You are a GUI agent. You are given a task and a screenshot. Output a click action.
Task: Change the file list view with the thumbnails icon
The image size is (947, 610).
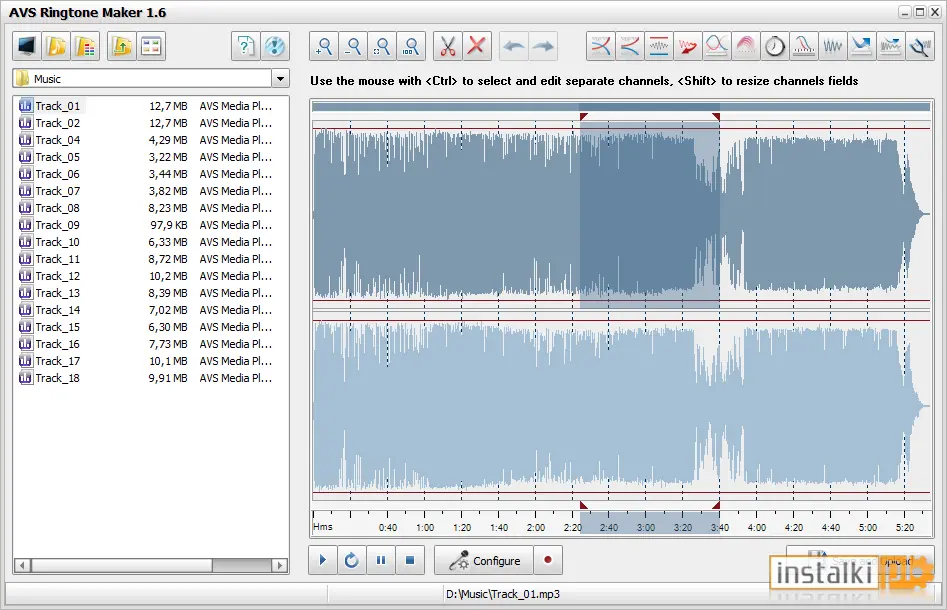click(x=151, y=47)
